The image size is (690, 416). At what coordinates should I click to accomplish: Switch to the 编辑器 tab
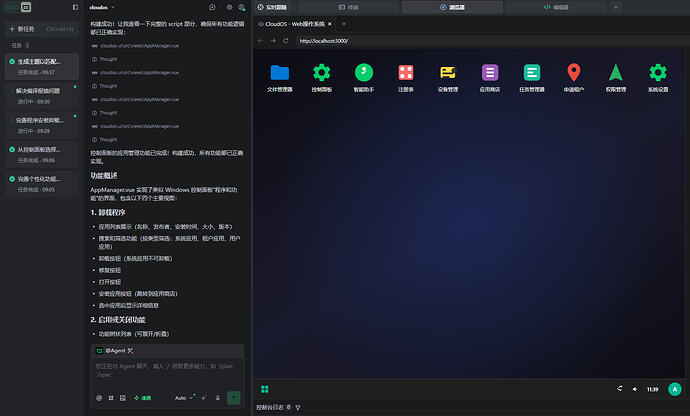coord(556,7)
